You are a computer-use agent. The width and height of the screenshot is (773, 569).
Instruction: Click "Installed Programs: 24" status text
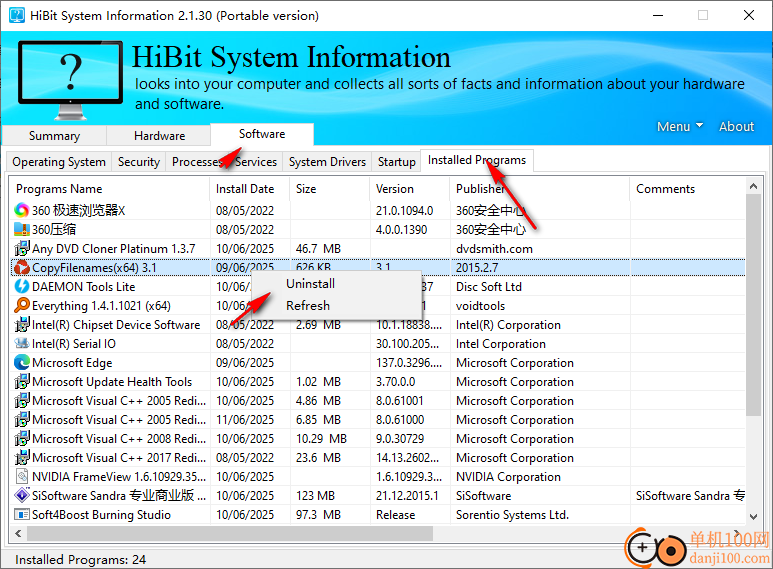(80, 560)
